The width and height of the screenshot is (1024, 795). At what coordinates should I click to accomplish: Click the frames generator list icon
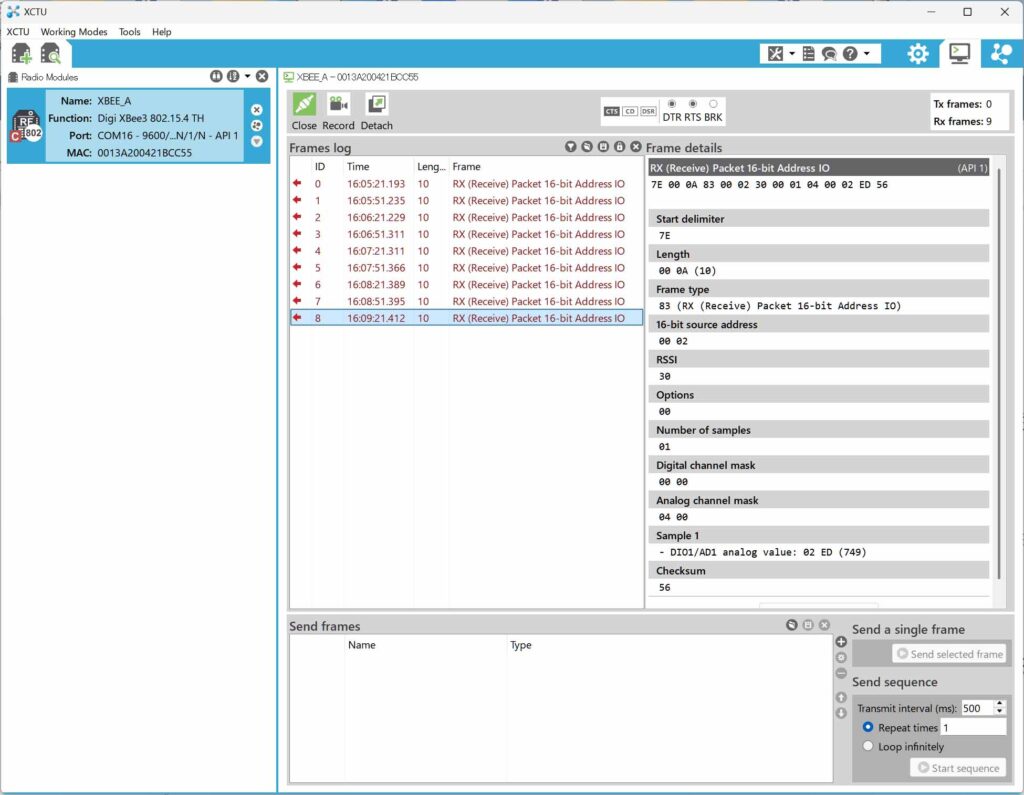click(808, 54)
